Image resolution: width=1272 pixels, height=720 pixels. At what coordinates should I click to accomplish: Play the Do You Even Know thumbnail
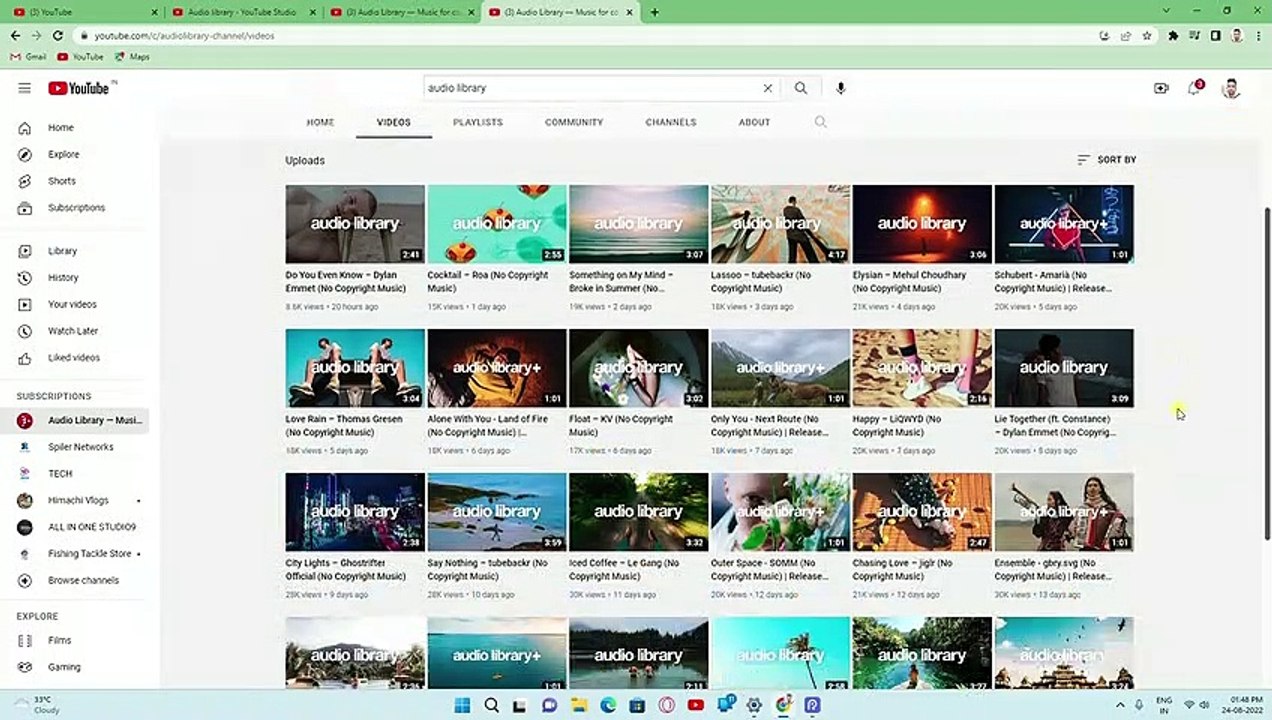355,224
